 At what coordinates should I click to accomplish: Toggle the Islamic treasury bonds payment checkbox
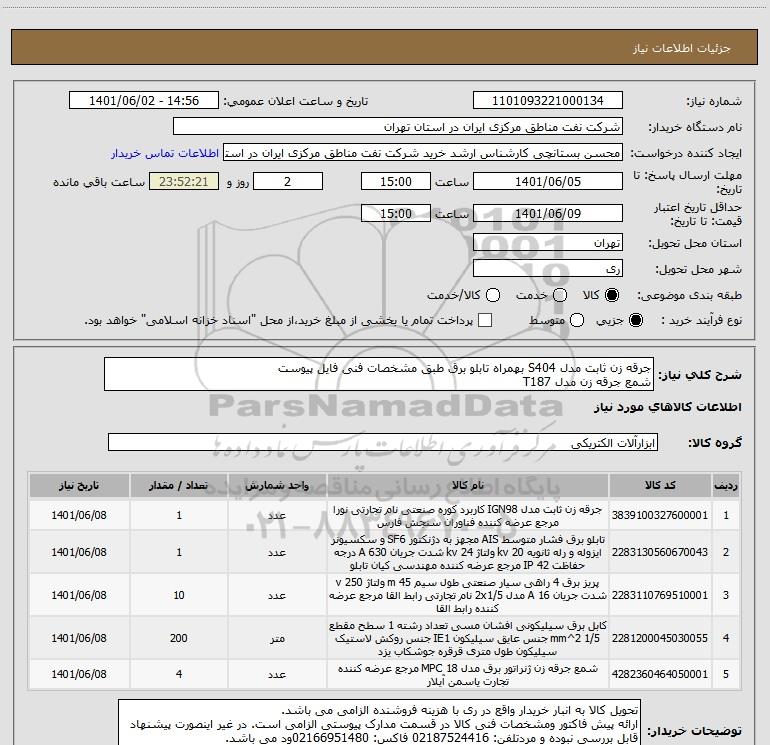(485, 320)
